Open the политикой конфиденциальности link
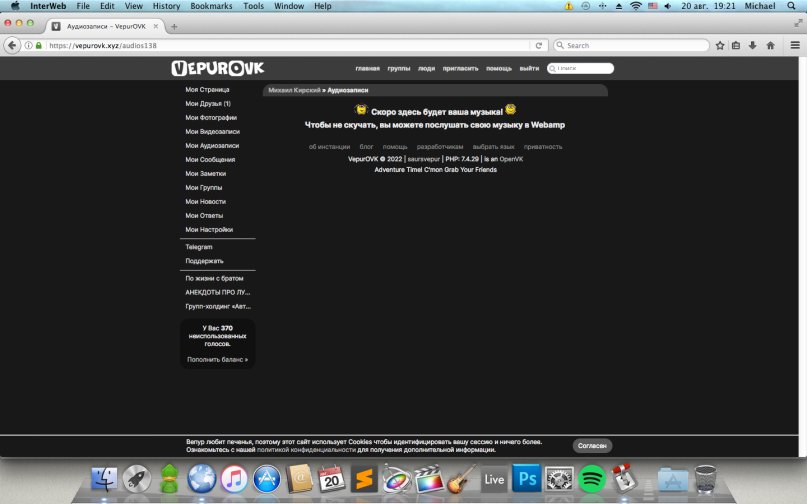 (306, 450)
